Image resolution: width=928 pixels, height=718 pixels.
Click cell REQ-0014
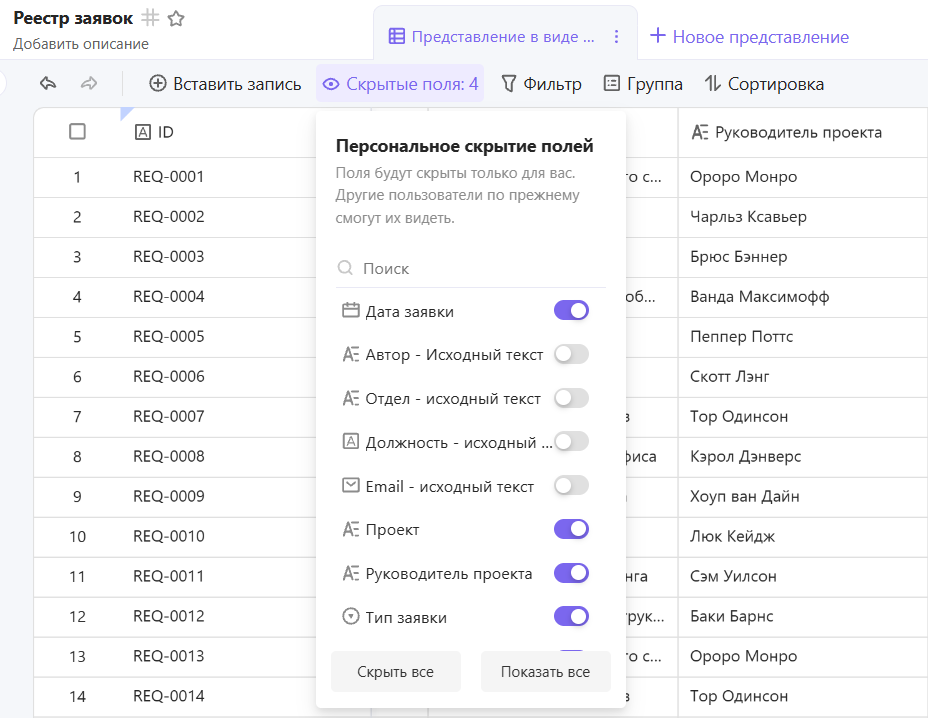tap(169, 696)
